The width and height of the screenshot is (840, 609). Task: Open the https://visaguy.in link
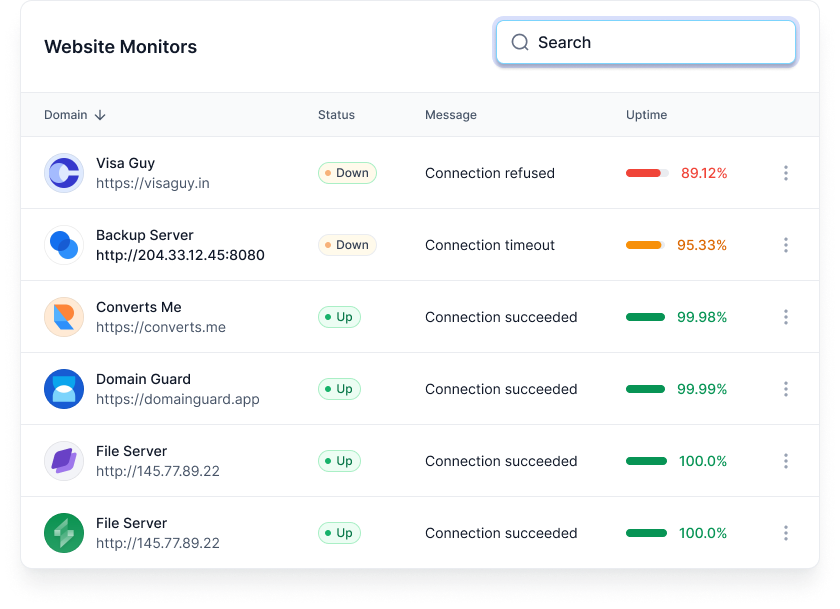coord(153,183)
